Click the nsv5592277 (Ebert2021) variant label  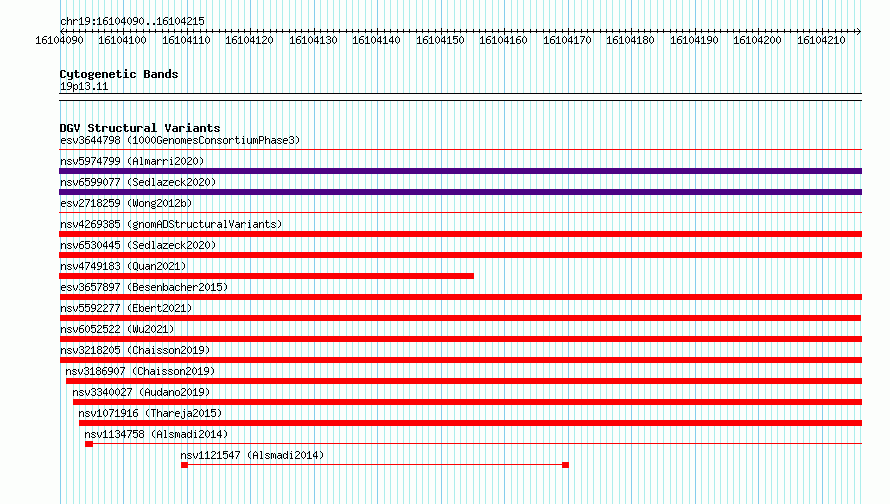point(126,308)
